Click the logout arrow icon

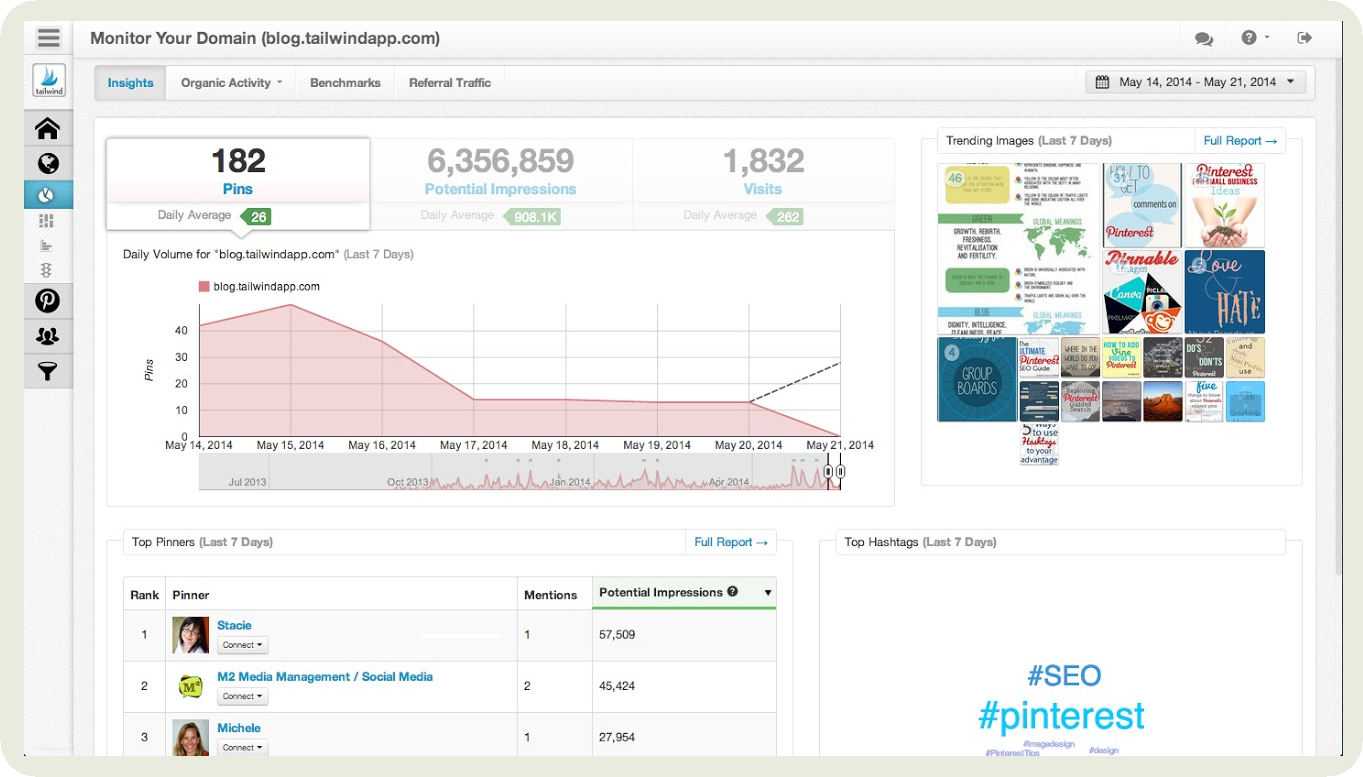pyautogui.click(x=1304, y=38)
